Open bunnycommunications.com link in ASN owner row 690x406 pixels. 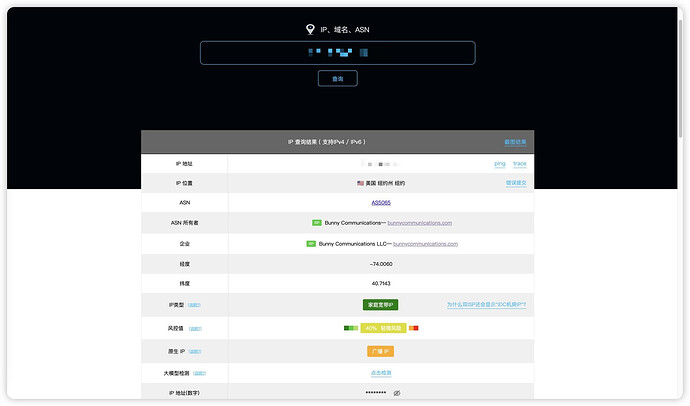419,223
